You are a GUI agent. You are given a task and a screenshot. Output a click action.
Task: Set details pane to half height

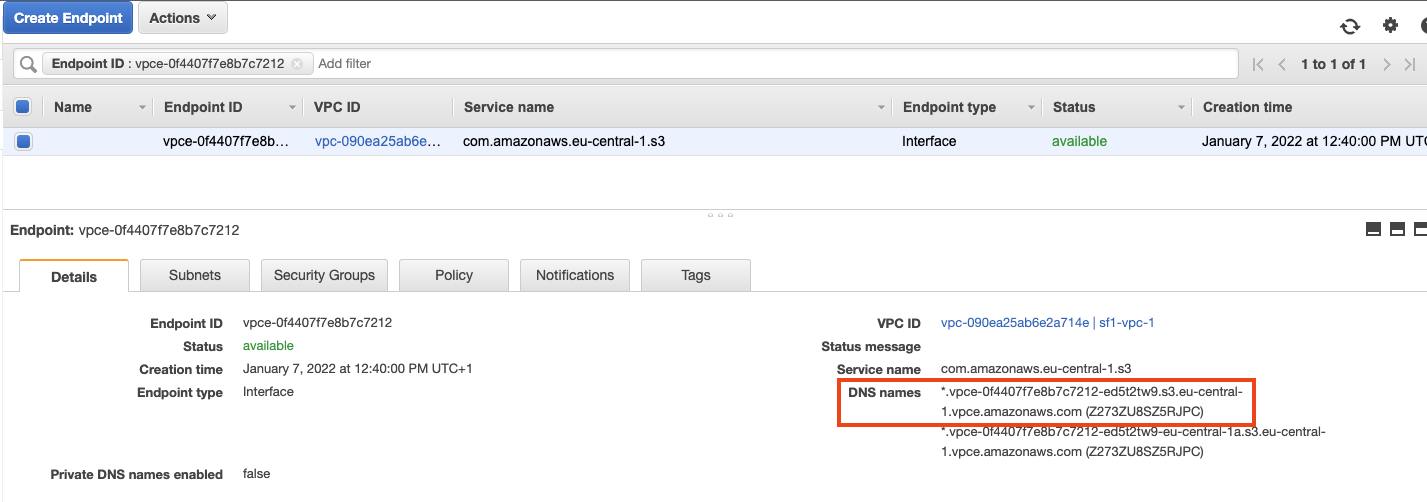coord(1398,230)
